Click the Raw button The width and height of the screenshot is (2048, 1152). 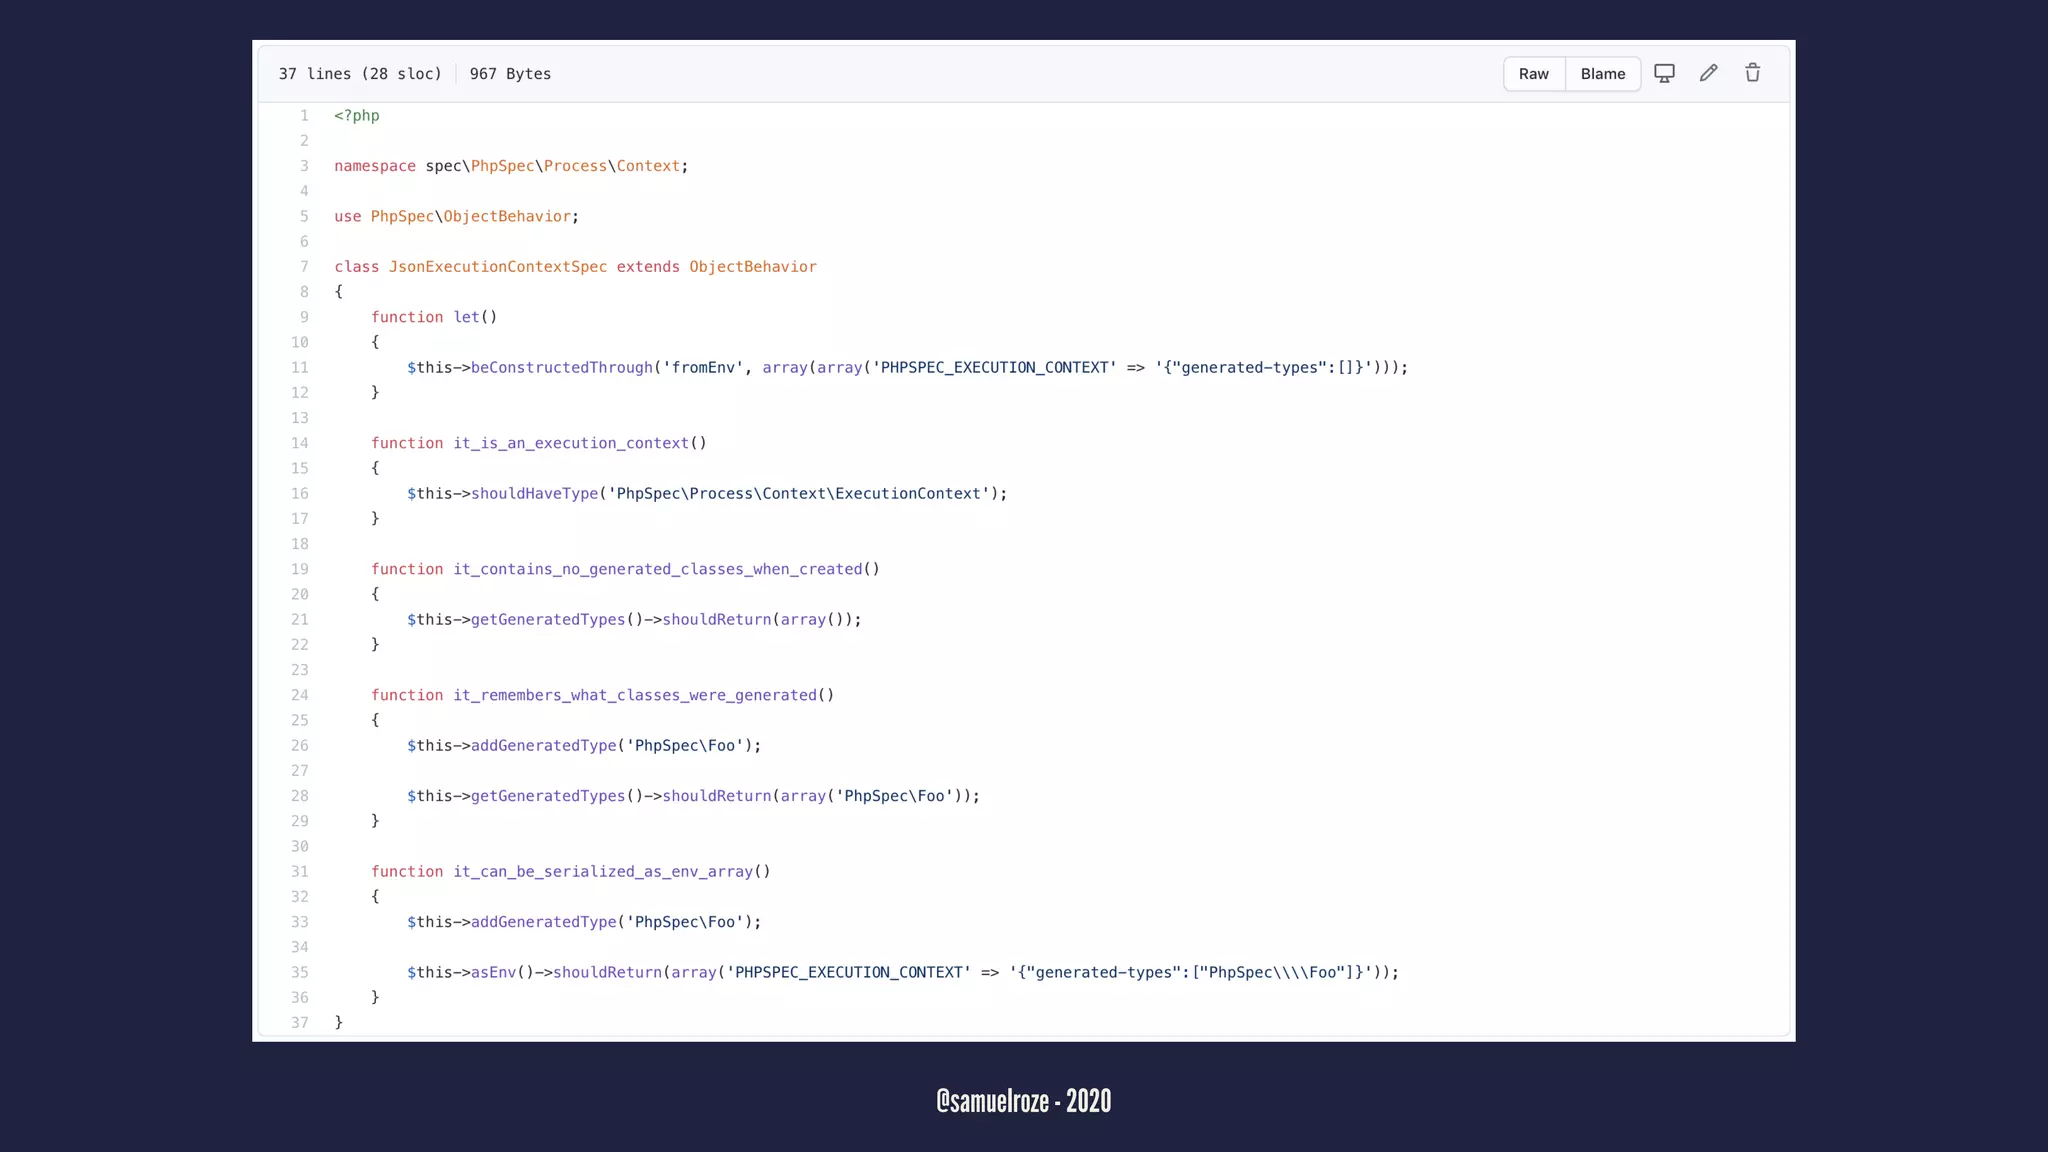pos(1533,74)
